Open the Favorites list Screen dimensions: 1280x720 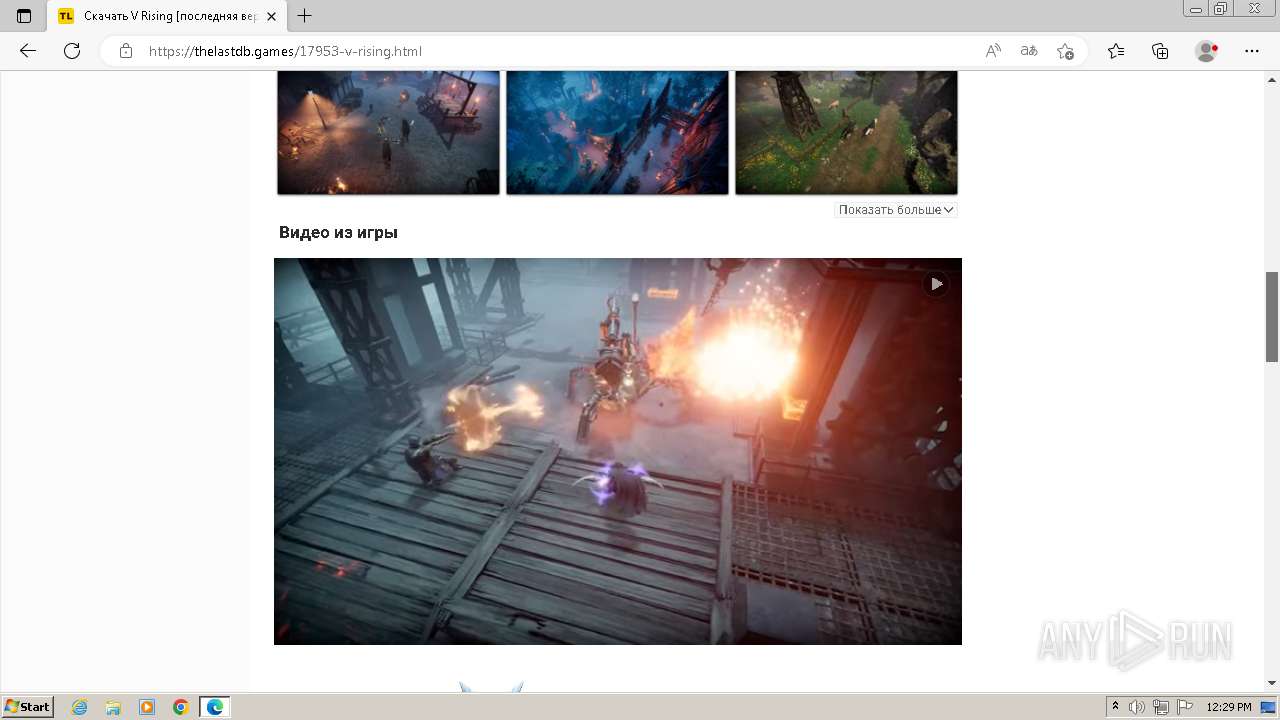(1116, 51)
